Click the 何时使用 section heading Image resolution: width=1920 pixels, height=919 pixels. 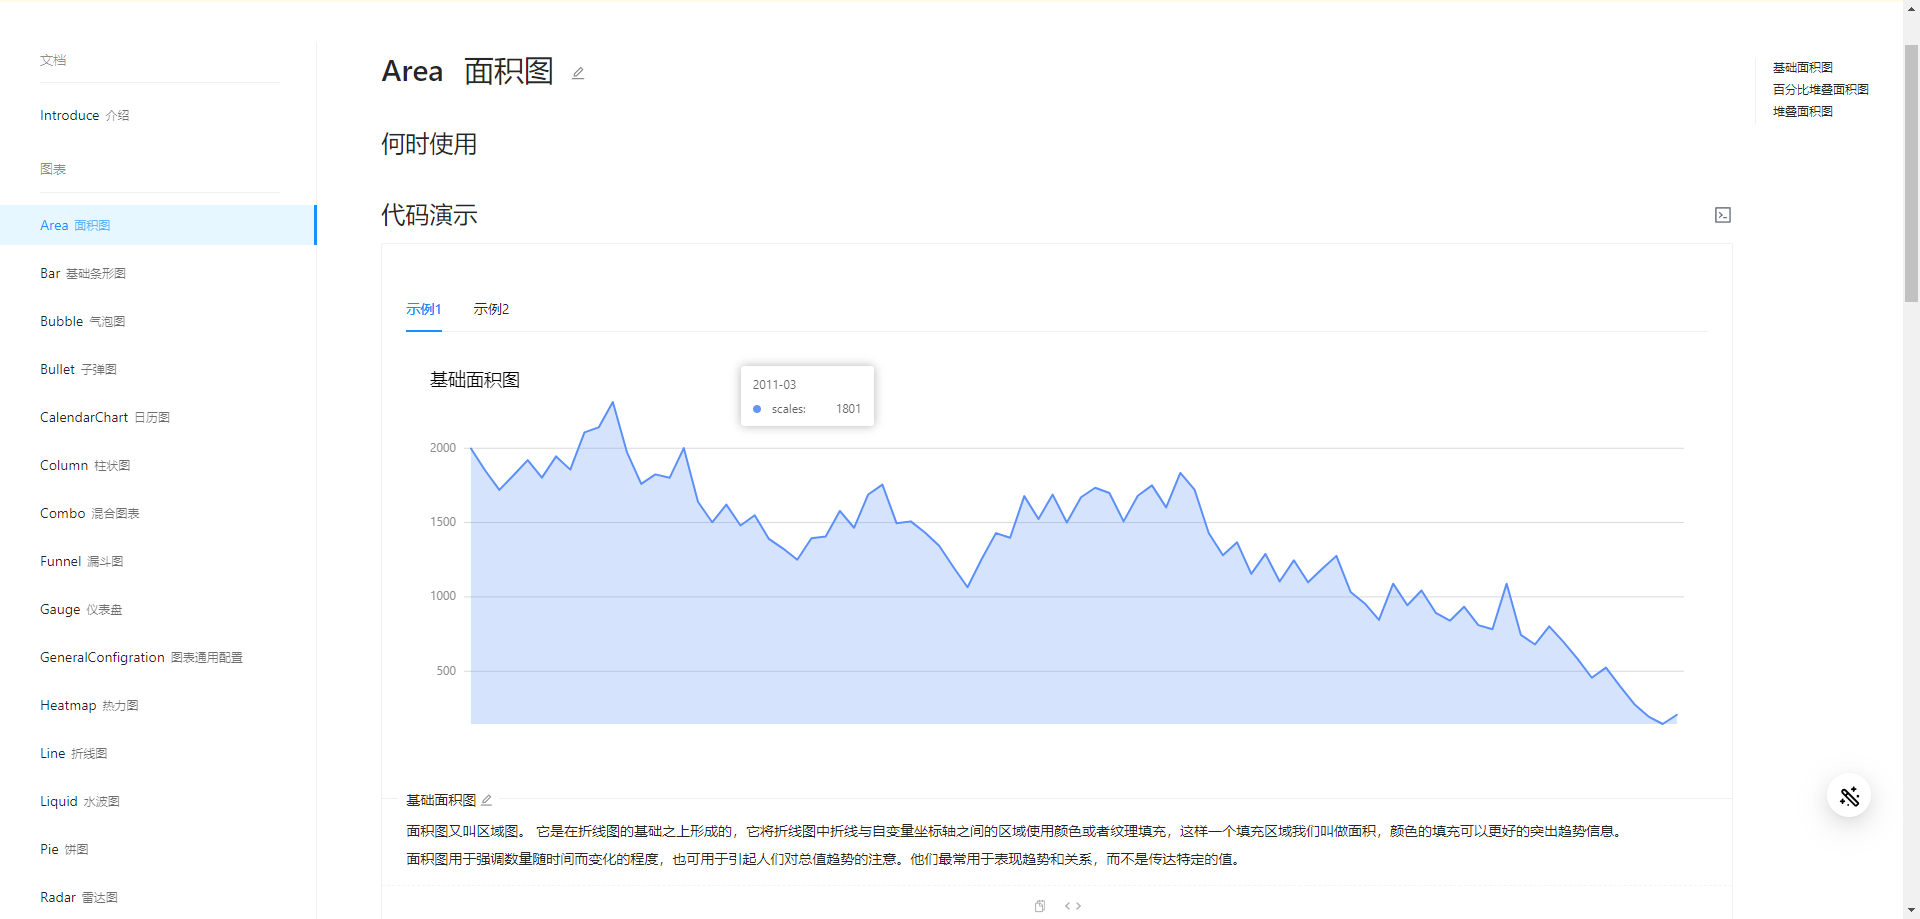tap(429, 144)
